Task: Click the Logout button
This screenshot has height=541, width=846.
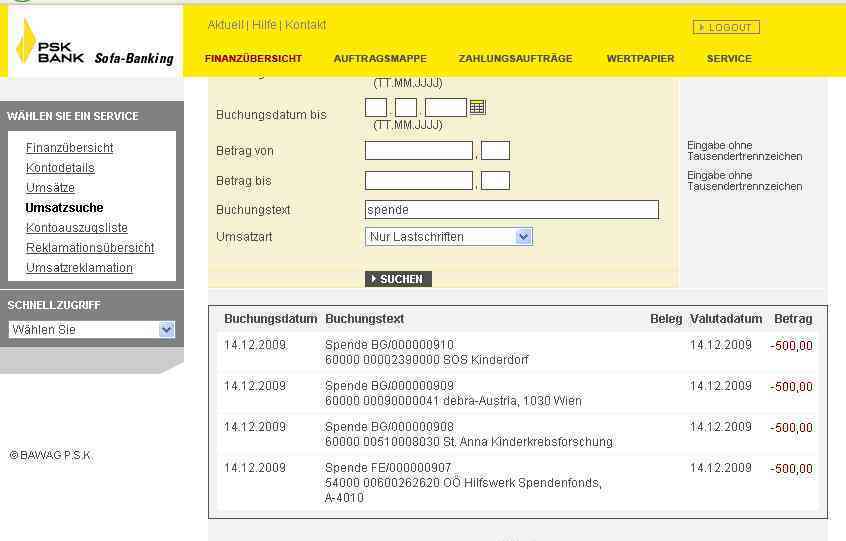Action: pos(726,27)
